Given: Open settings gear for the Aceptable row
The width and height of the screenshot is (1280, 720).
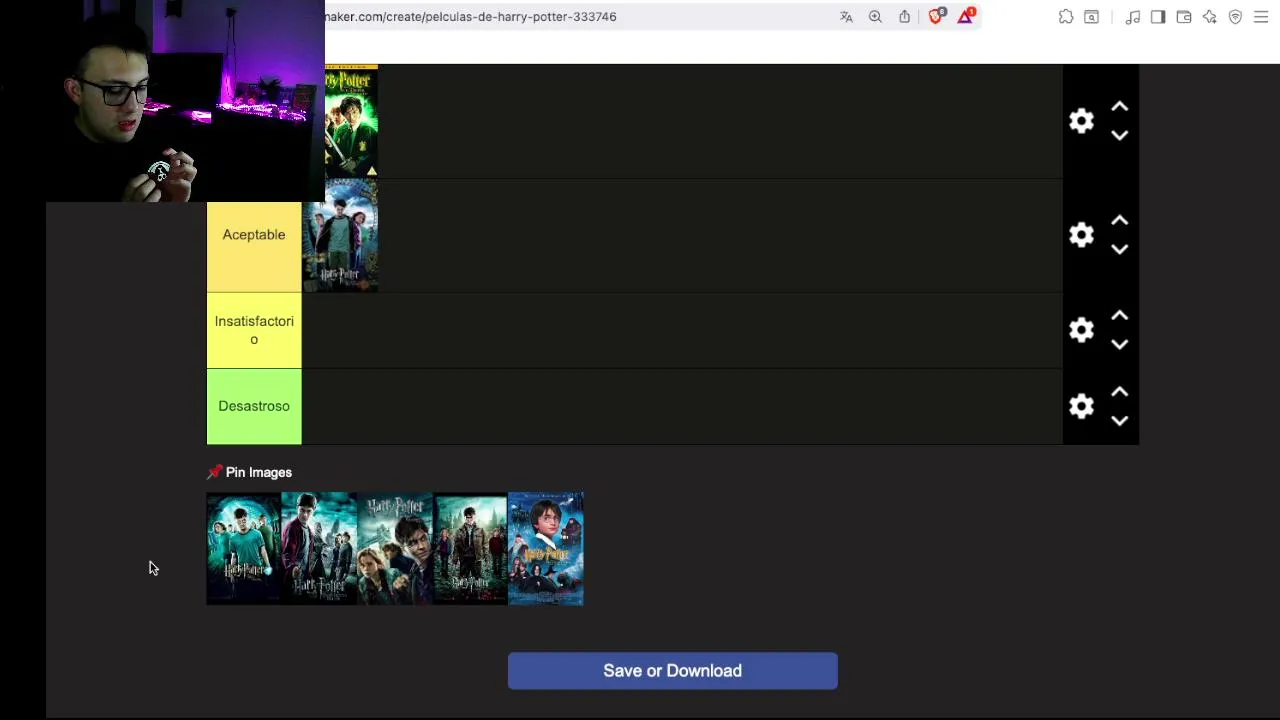Looking at the screenshot, I should 1081,235.
